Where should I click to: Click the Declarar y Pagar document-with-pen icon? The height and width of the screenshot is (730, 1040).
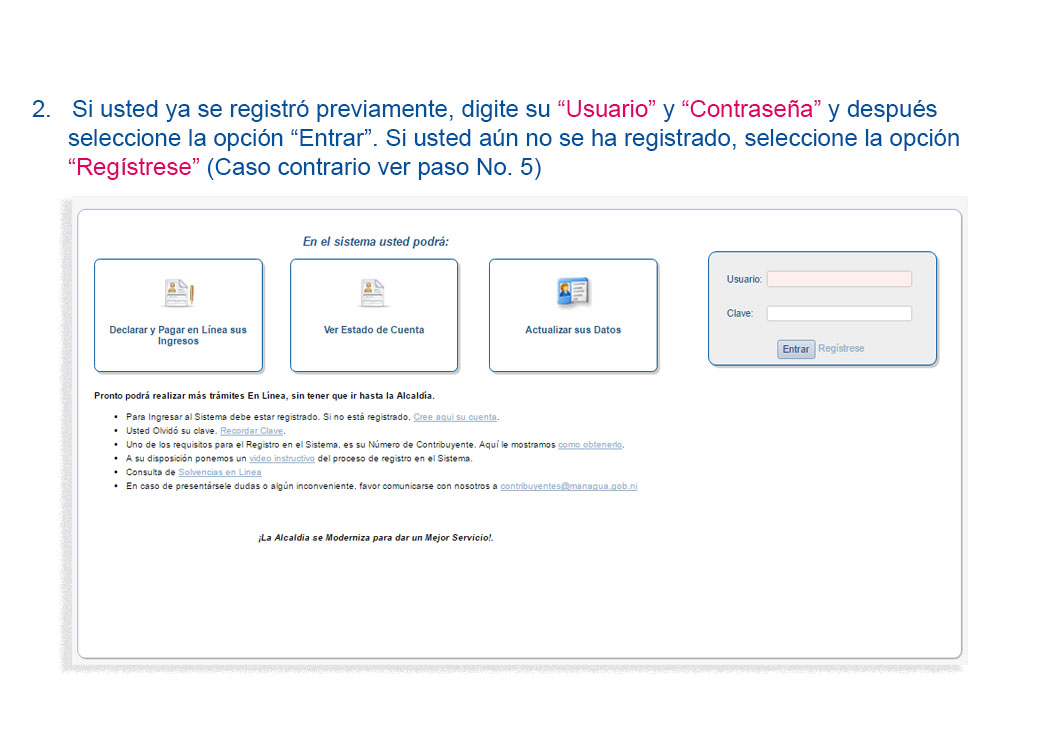pyautogui.click(x=179, y=293)
